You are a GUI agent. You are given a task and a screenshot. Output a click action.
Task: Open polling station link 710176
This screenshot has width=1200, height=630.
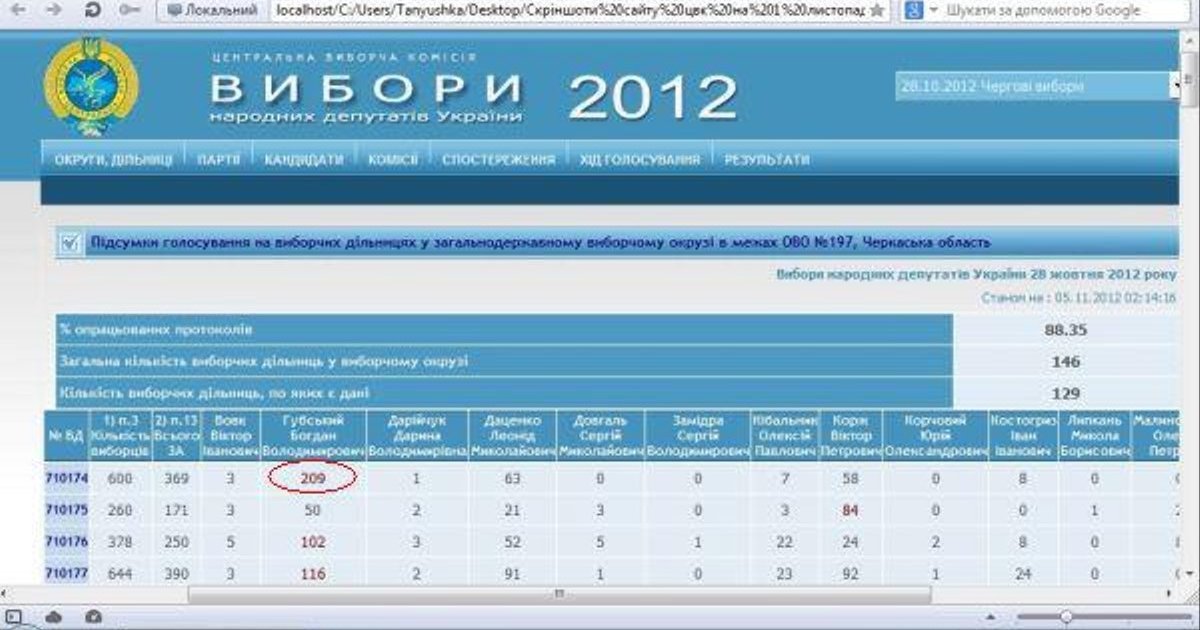67,541
